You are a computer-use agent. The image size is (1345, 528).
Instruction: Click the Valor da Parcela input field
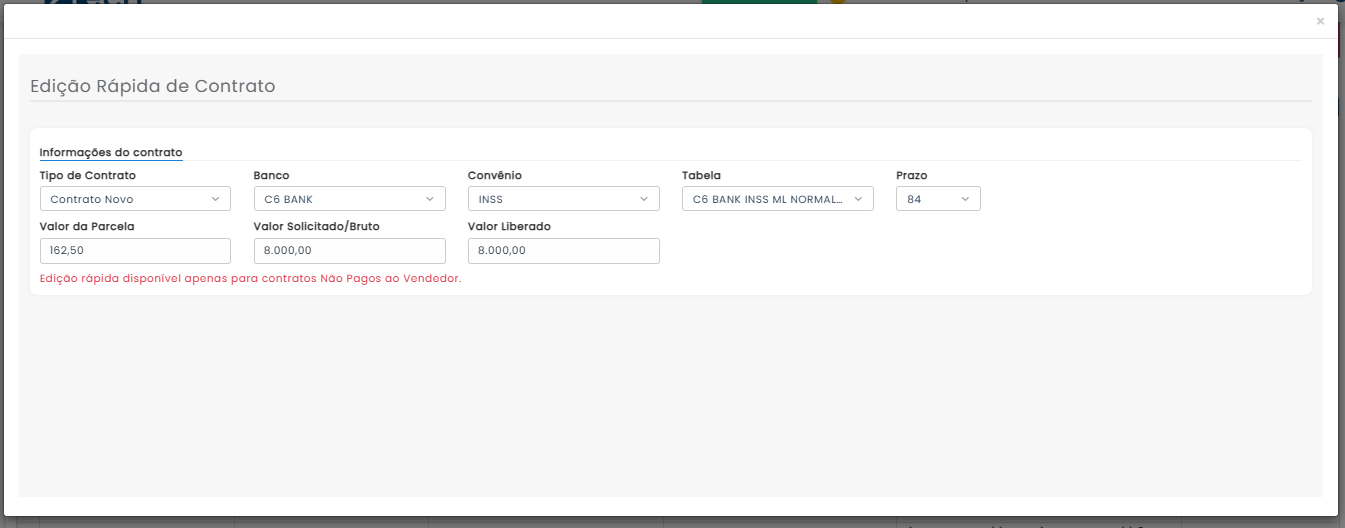pyautogui.click(x=135, y=251)
